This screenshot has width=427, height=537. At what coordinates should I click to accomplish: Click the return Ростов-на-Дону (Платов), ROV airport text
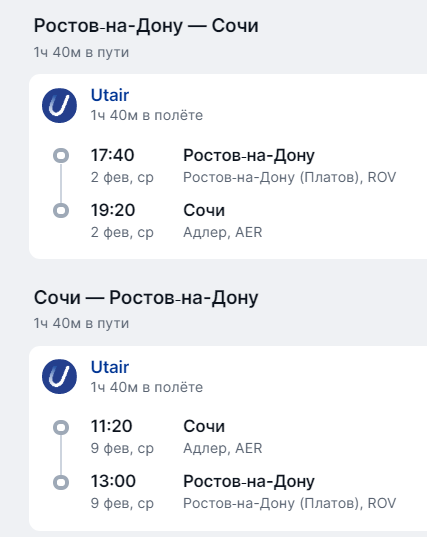click(289, 503)
